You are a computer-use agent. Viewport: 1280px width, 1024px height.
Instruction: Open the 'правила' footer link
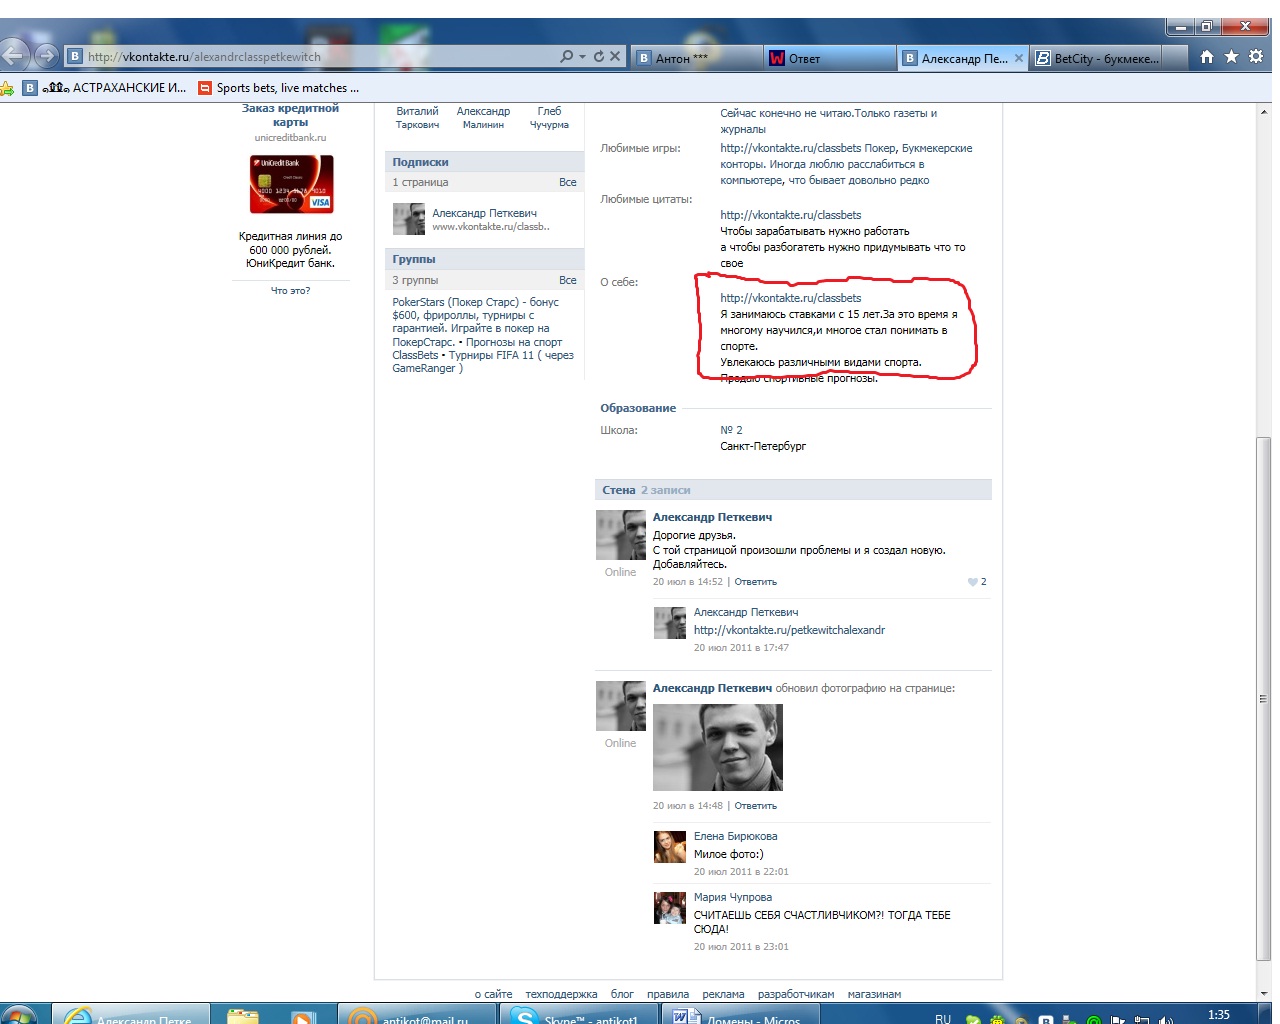click(x=668, y=994)
